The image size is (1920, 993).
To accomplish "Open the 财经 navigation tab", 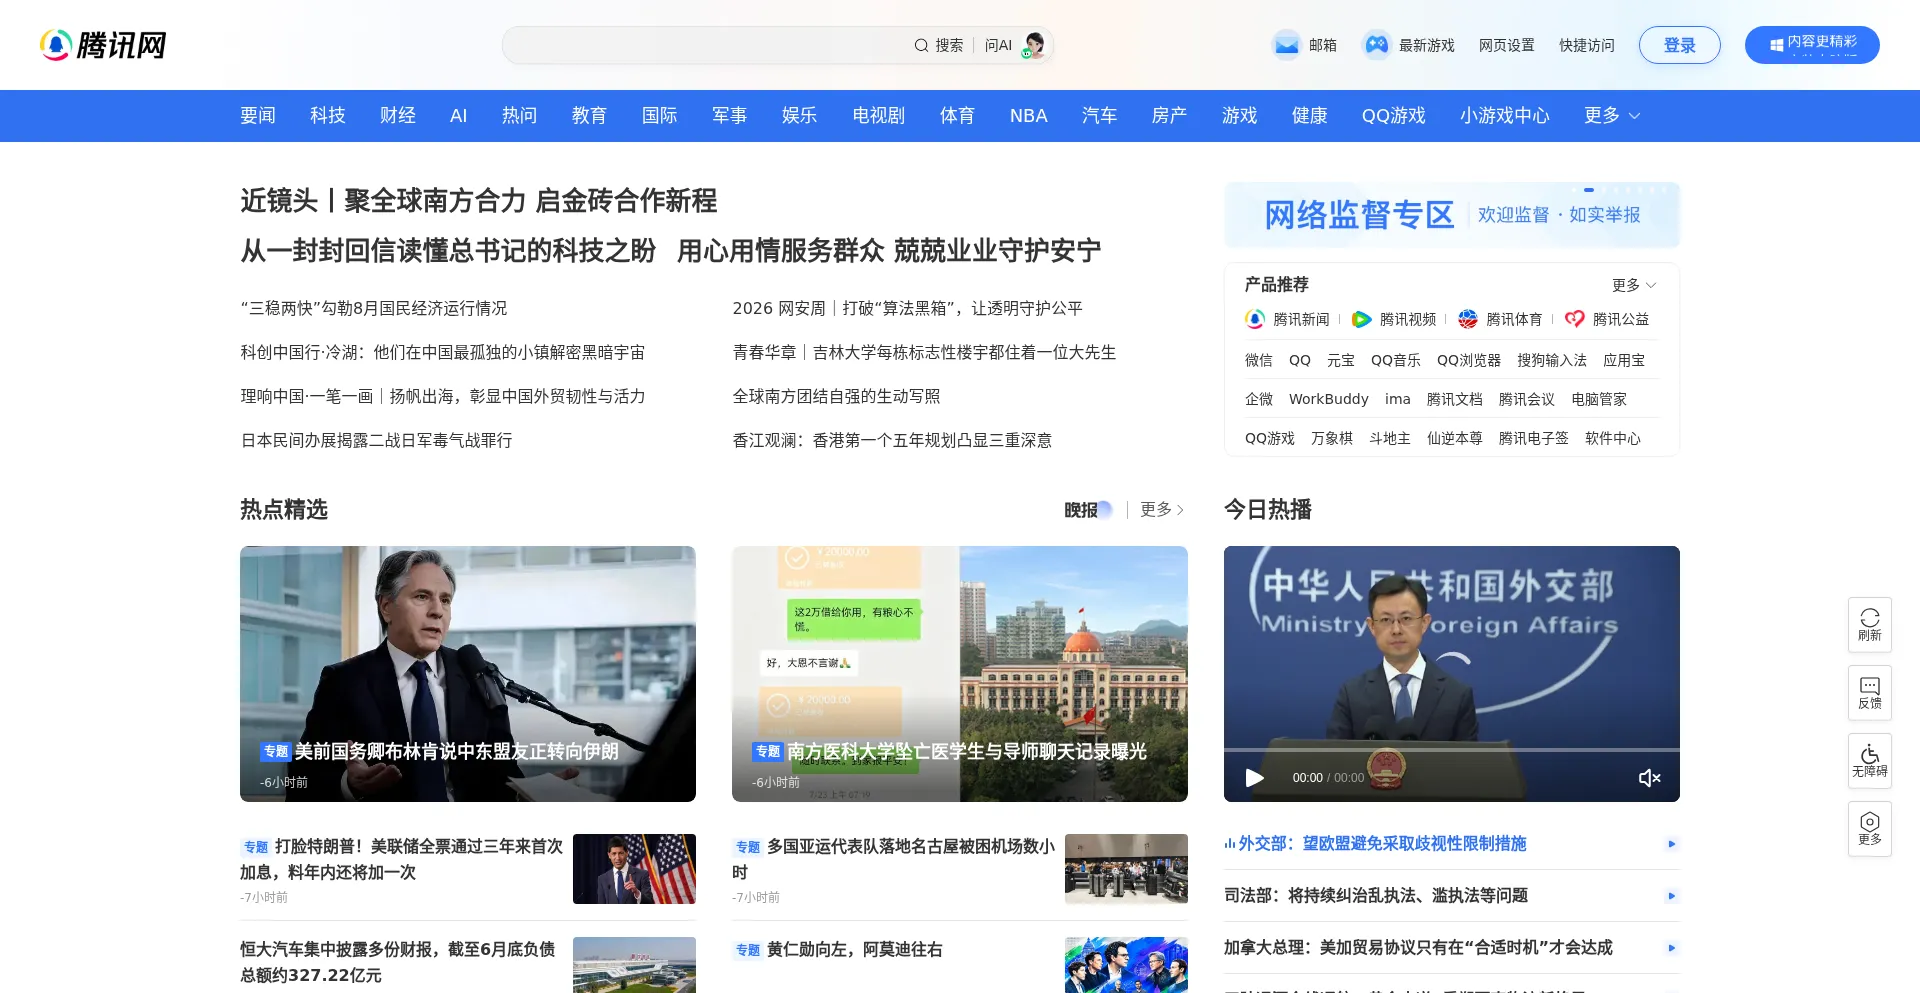I will pos(398,116).
